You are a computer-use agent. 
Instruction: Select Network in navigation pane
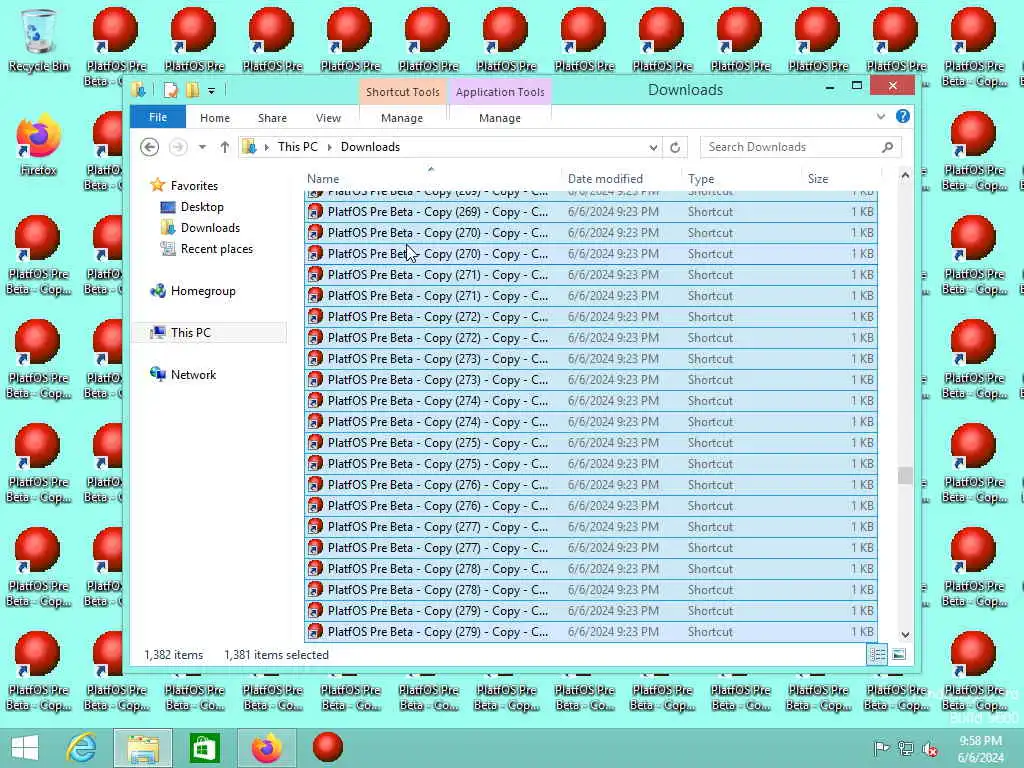[193, 374]
